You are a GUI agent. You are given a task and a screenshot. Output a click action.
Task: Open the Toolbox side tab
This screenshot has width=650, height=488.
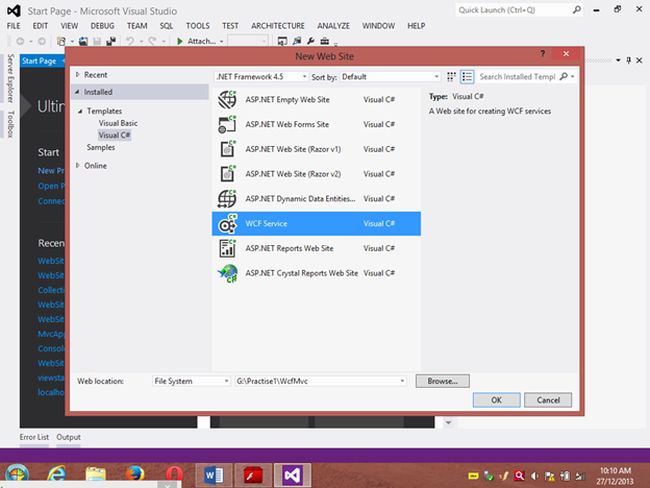click(x=10, y=124)
